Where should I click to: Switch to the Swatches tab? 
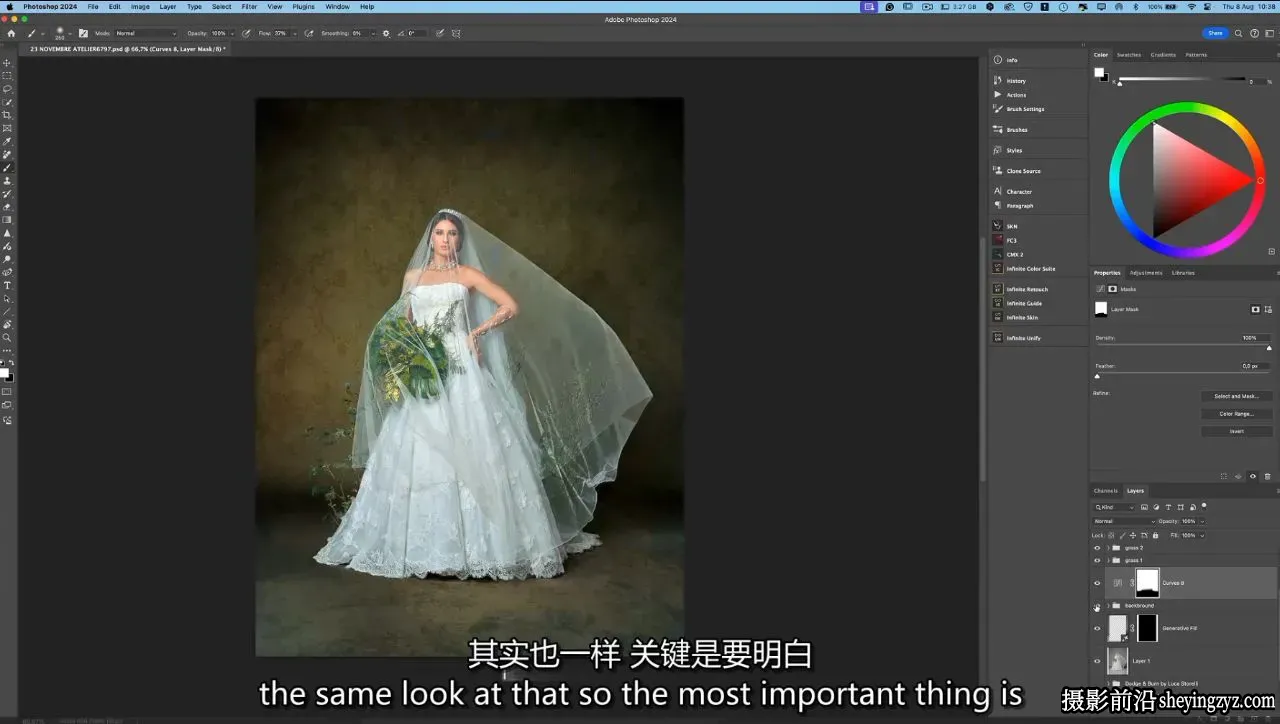point(1128,55)
